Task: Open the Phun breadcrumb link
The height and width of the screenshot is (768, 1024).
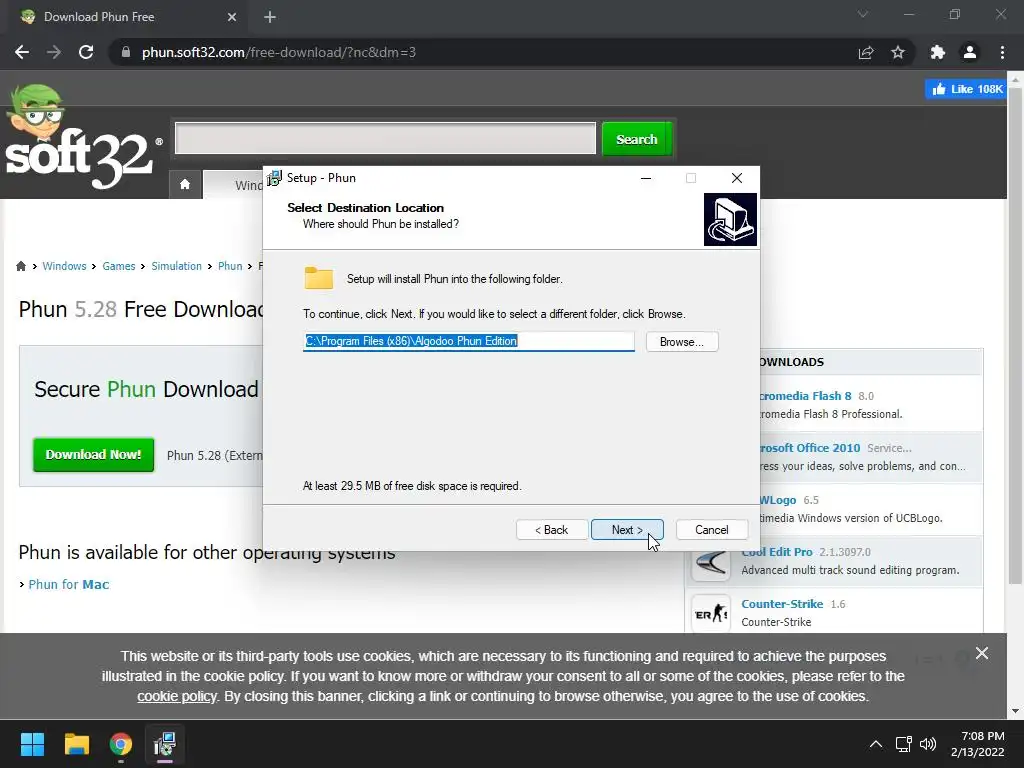Action: click(x=230, y=266)
